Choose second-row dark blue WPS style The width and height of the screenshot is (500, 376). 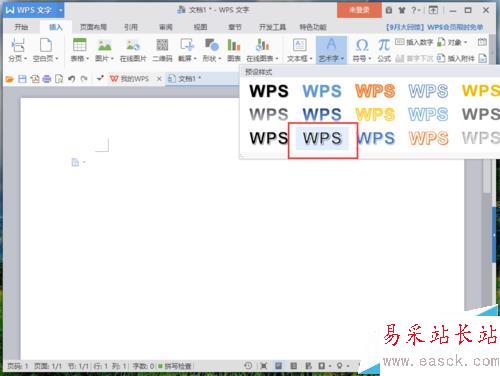322,114
